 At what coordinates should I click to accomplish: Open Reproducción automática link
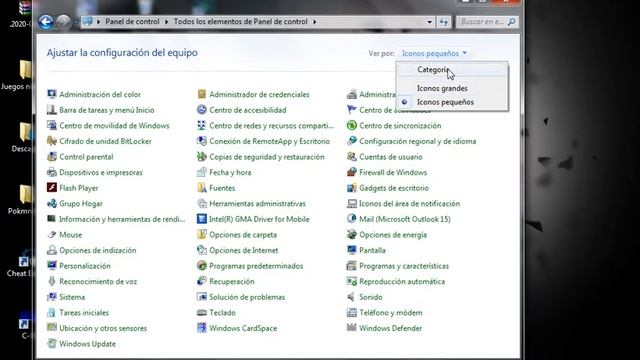pos(402,281)
